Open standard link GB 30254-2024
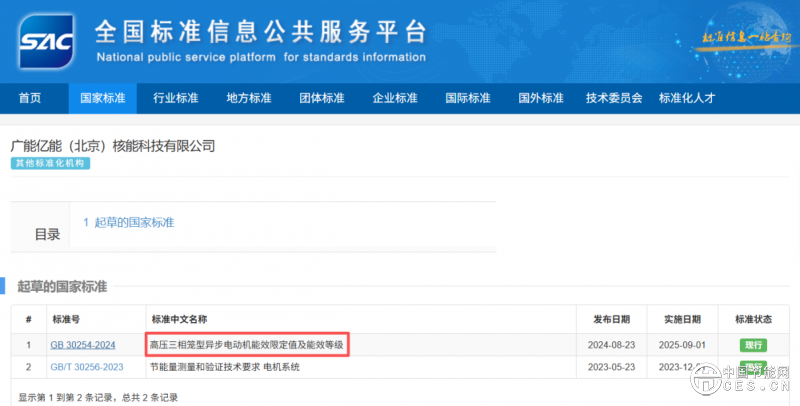The image size is (800, 406). click(83, 345)
